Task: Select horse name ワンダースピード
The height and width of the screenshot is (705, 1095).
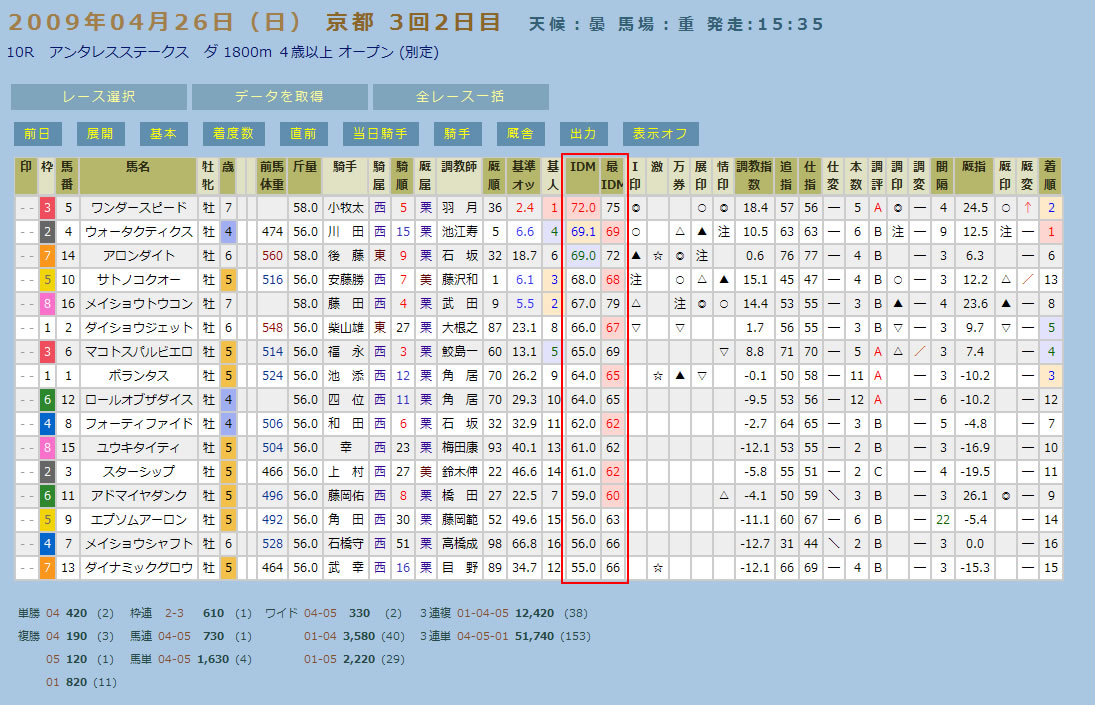Action: pyautogui.click(x=138, y=208)
